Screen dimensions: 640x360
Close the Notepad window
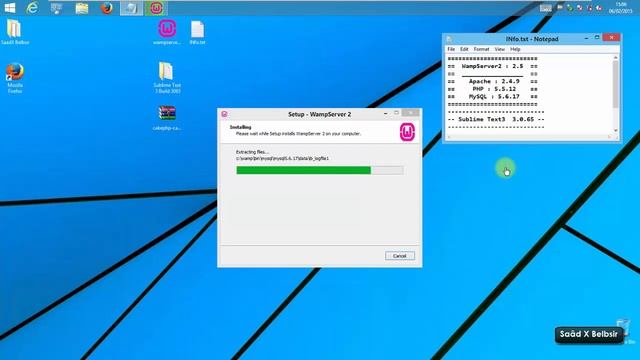coord(611,38)
